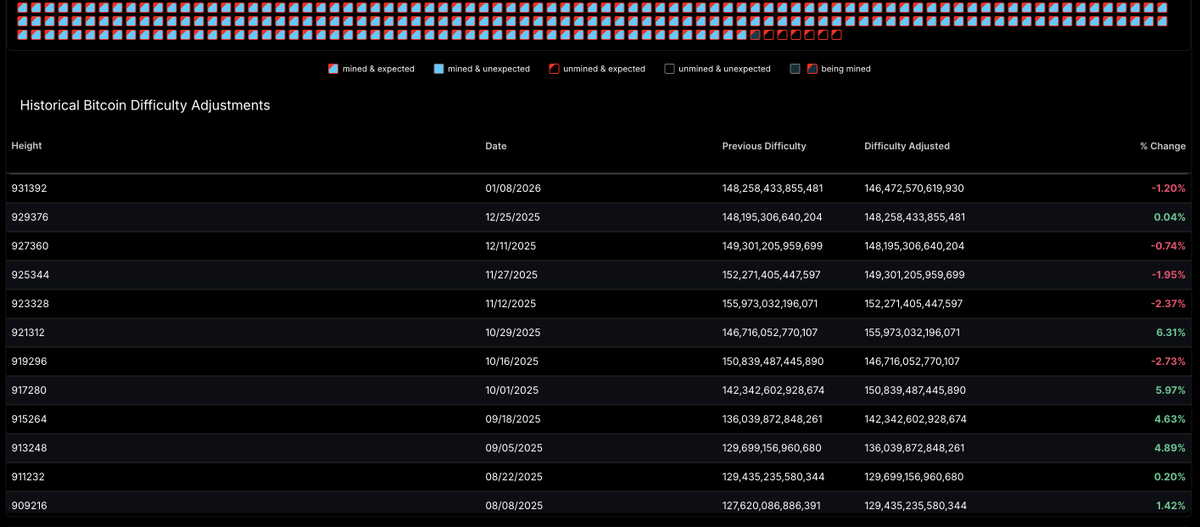Click the date 11/12/2025
1200x527 pixels.
click(511, 304)
